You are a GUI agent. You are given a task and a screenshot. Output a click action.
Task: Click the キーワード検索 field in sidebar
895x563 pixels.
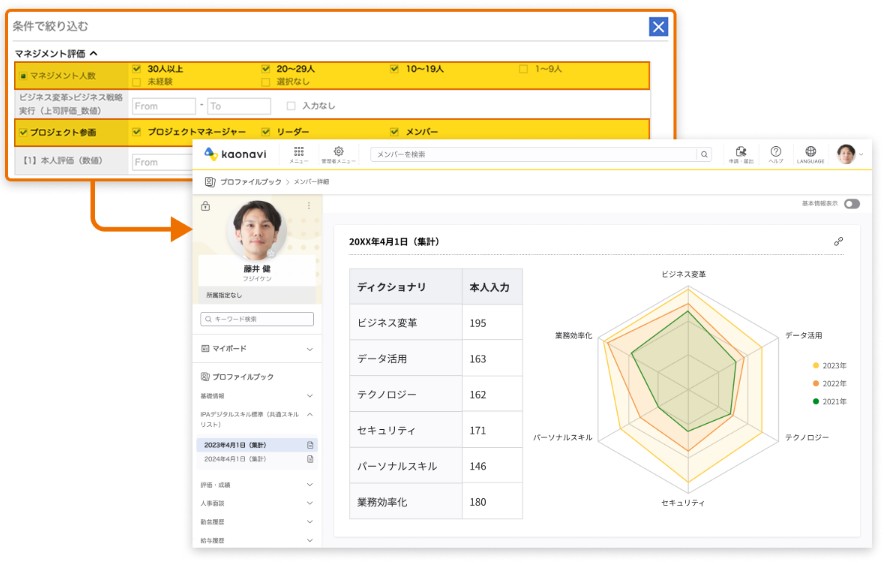[x=257, y=319]
